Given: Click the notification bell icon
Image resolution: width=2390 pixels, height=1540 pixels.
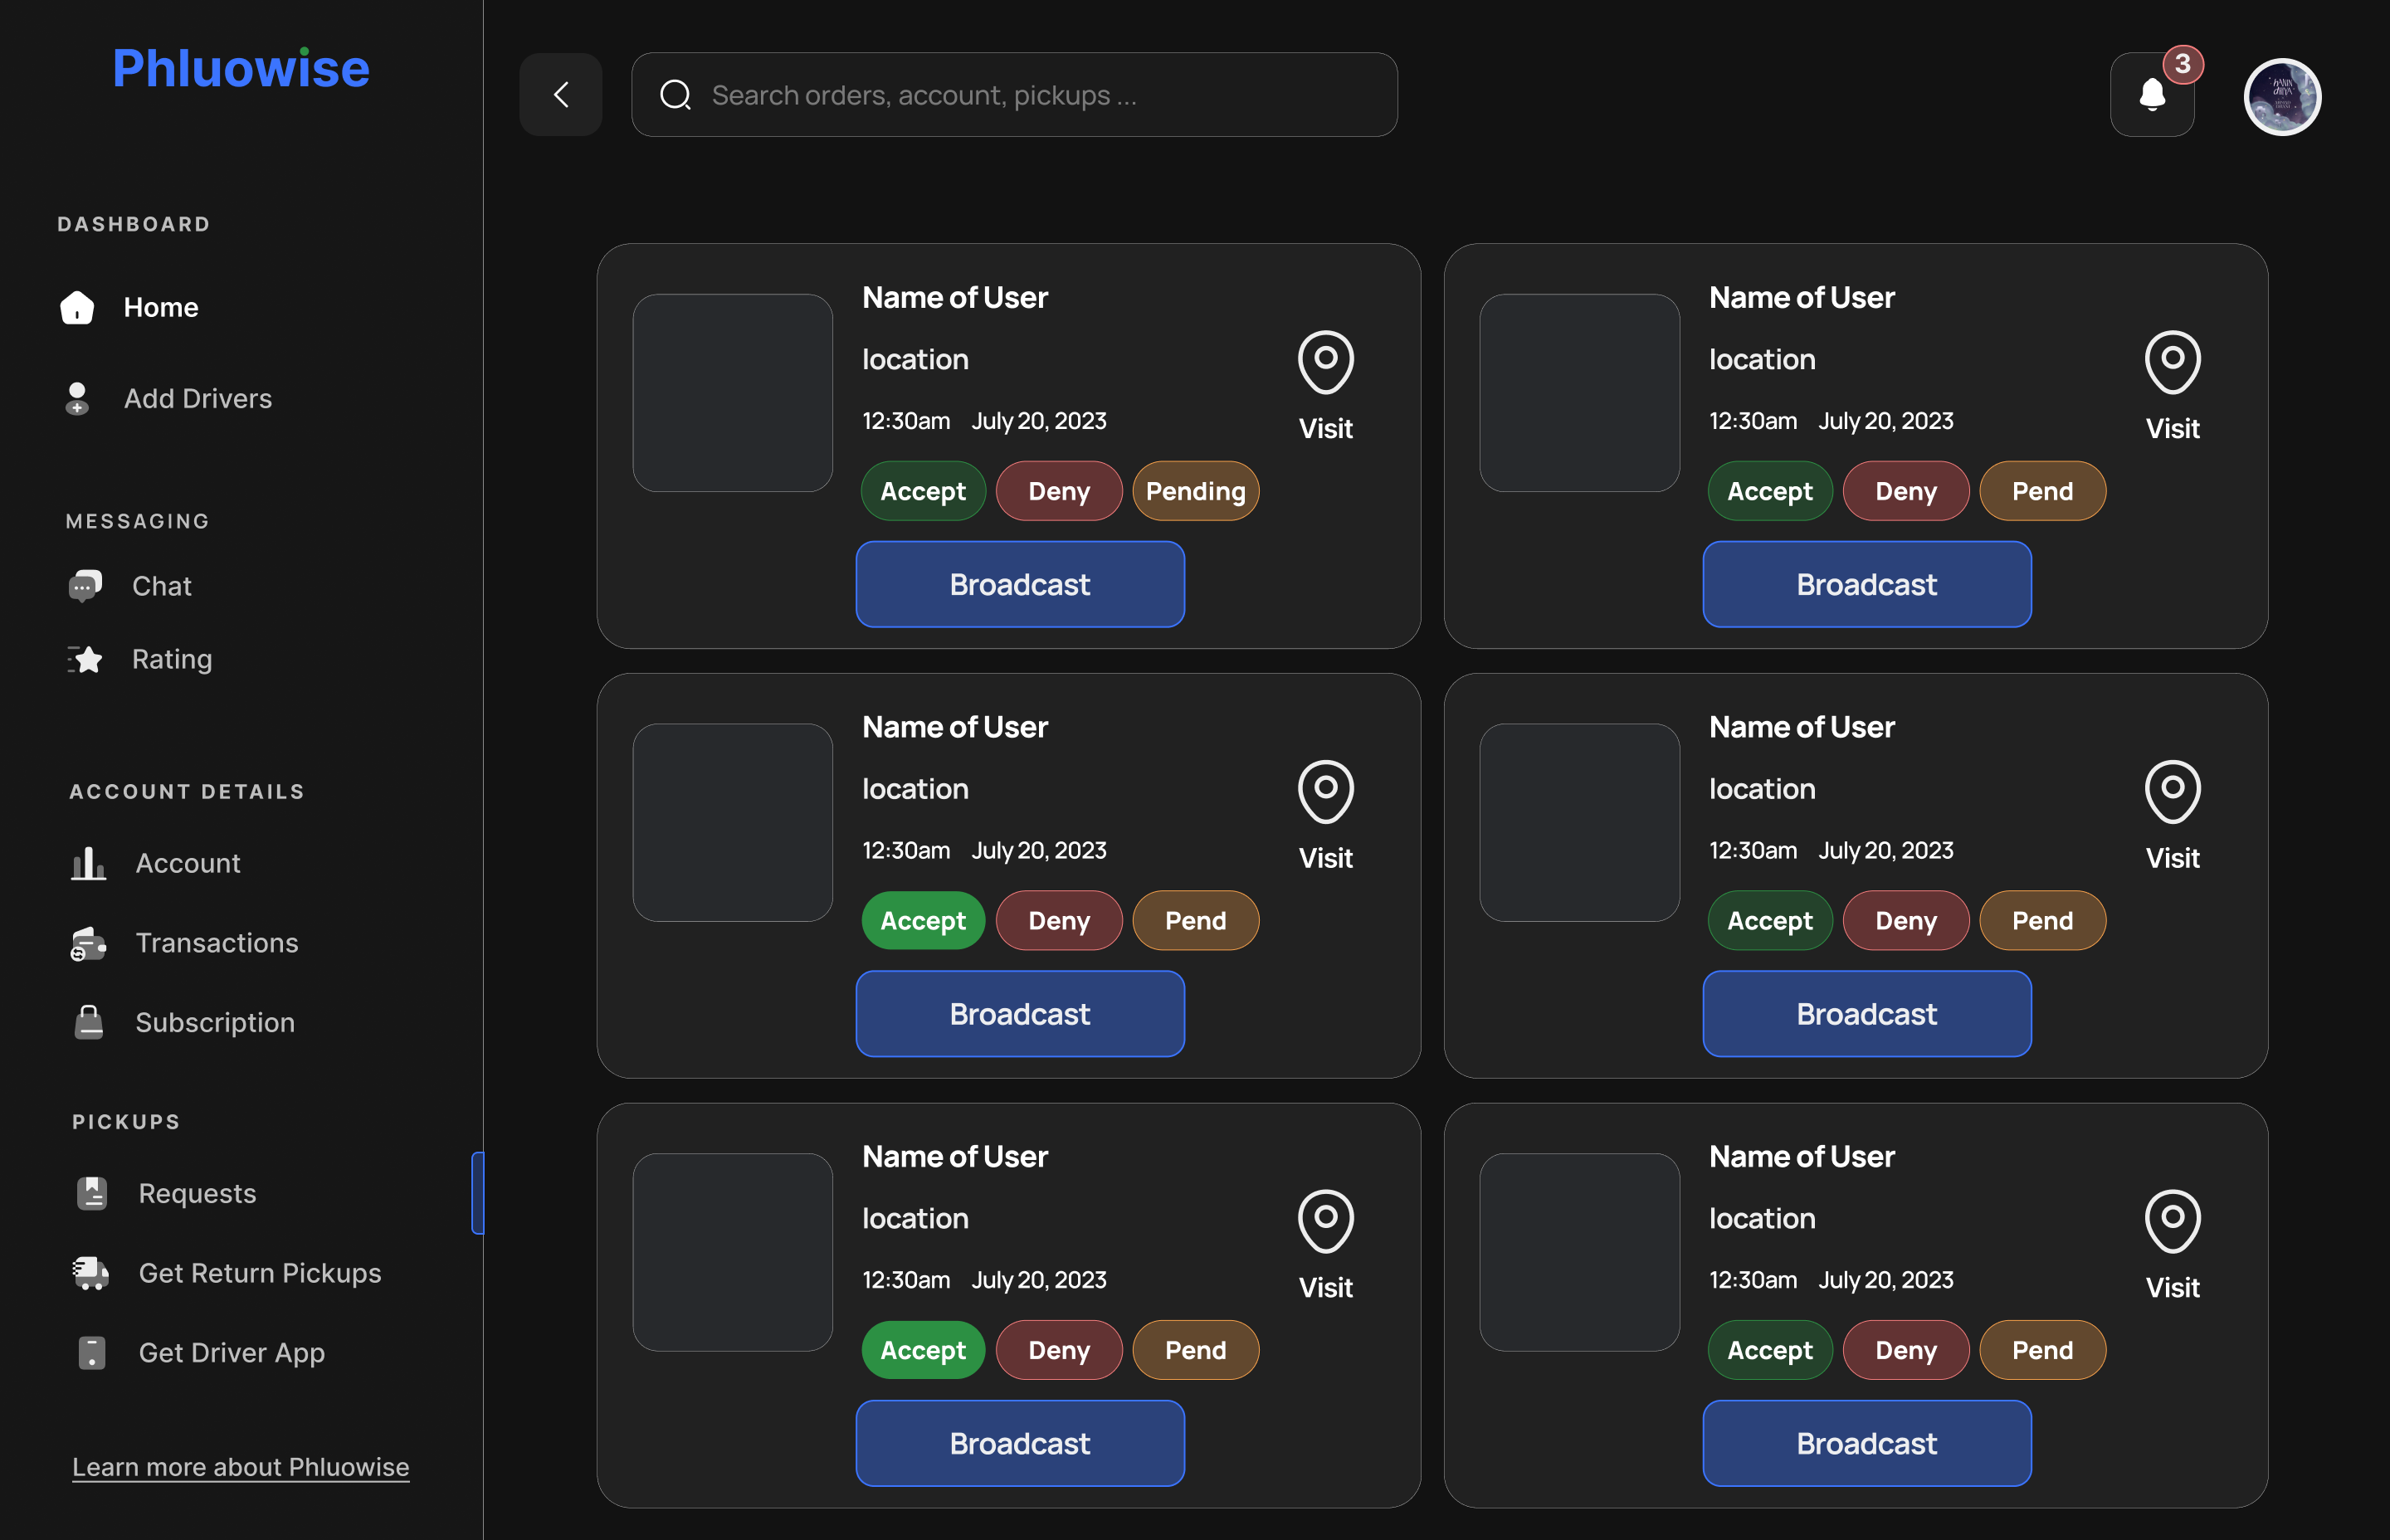Looking at the screenshot, I should coord(2152,95).
